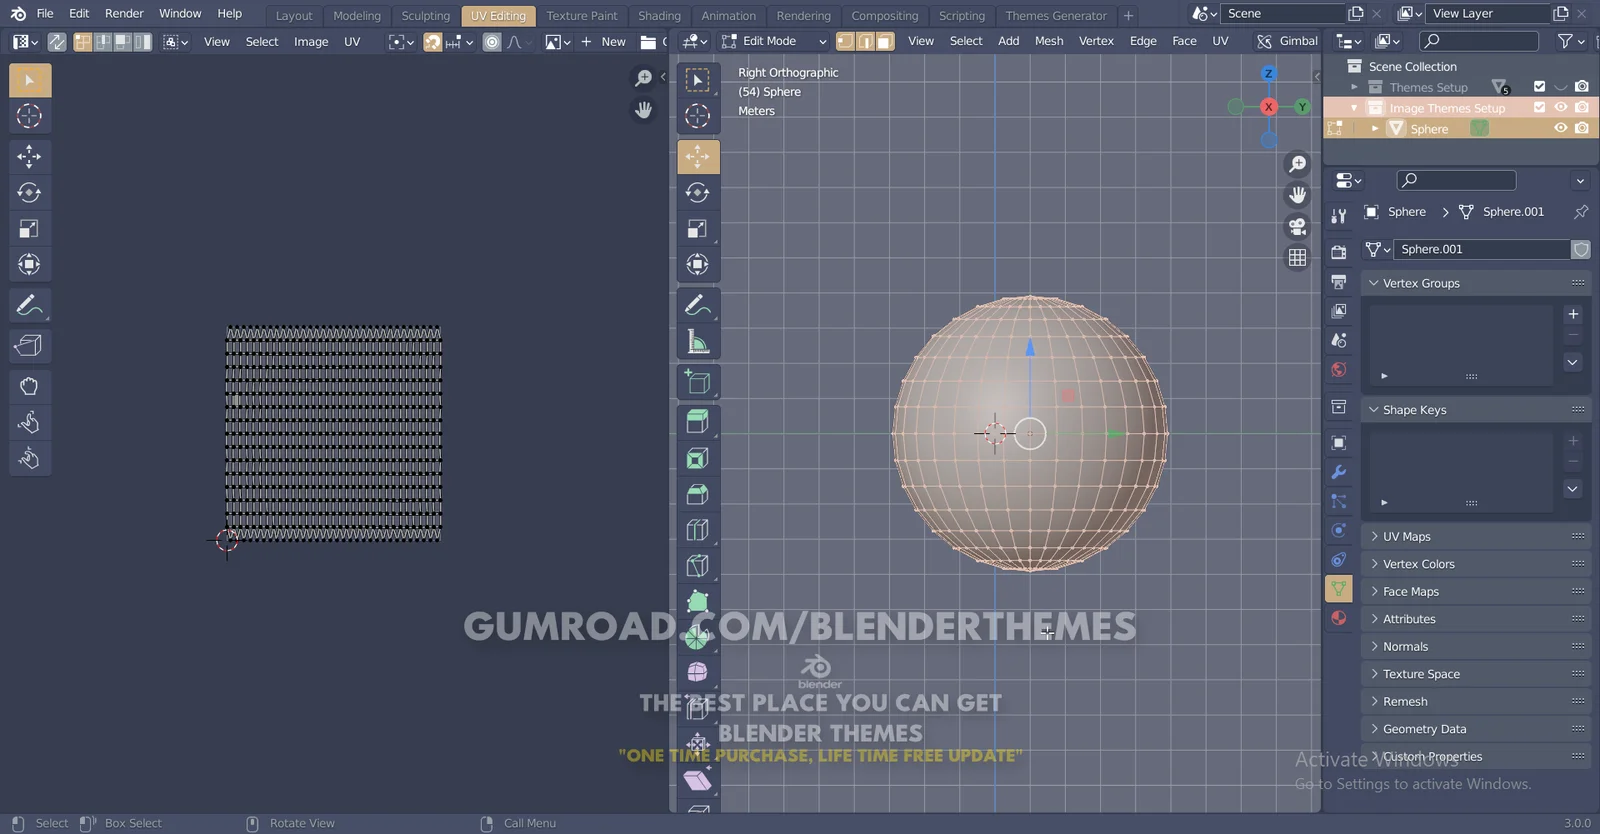Viewport: 1600px width, 834px height.
Task: Click the Face menu button
Action: [1184, 41]
